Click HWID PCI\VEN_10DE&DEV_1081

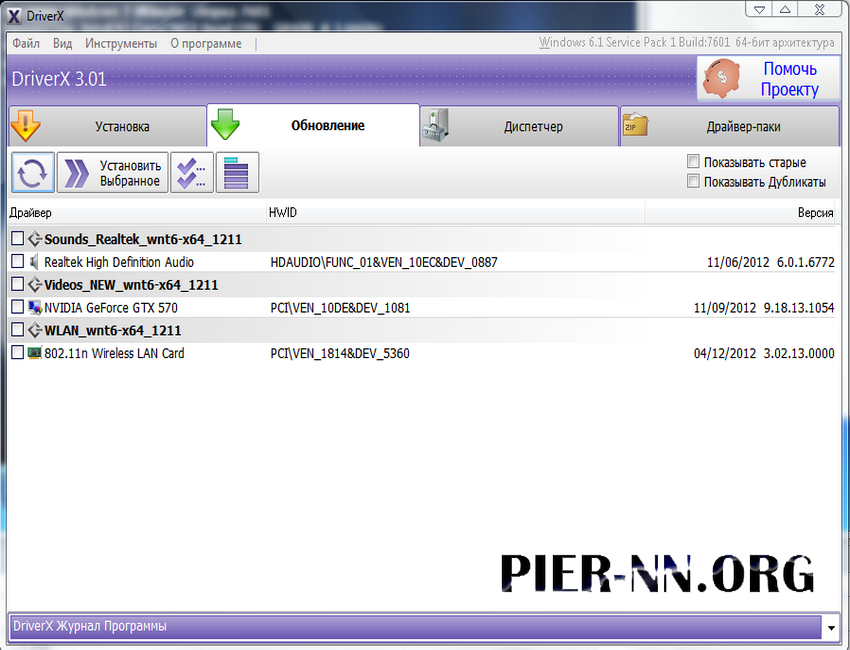click(340, 308)
